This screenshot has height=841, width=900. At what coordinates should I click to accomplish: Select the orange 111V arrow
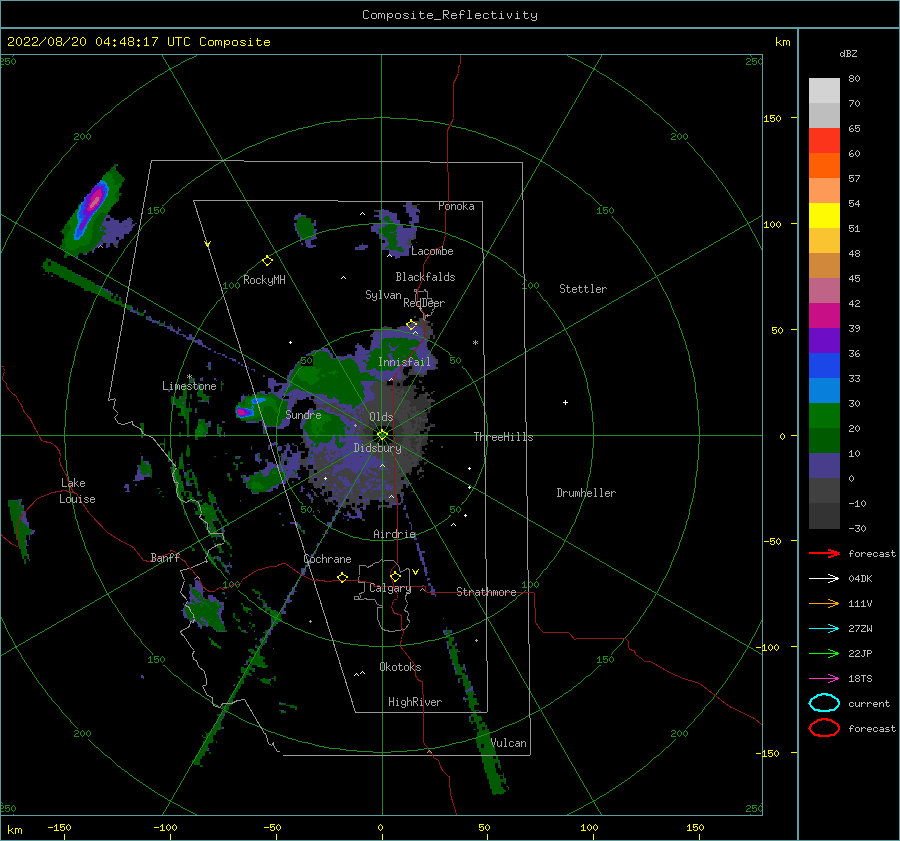(x=824, y=603)
